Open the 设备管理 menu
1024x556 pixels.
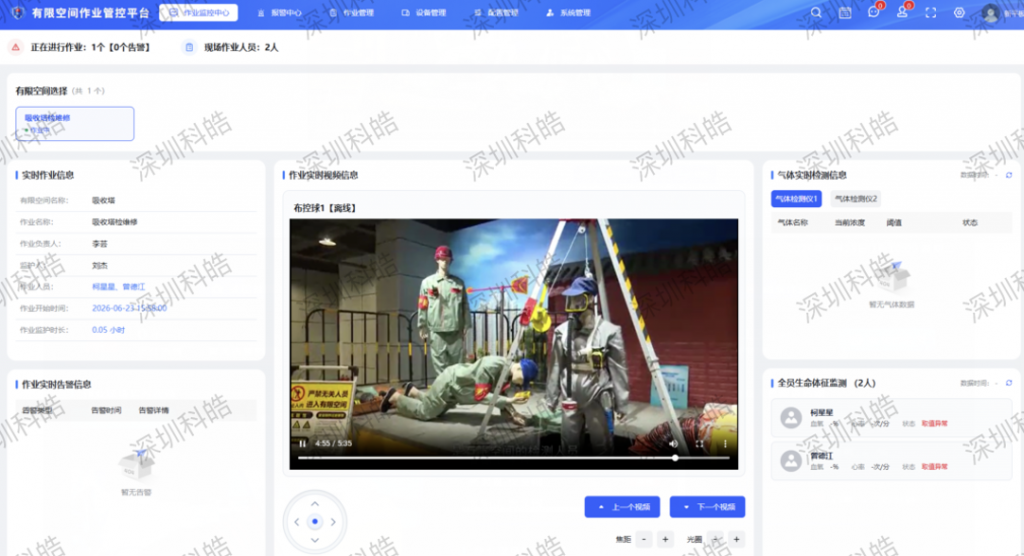(424, 12)
